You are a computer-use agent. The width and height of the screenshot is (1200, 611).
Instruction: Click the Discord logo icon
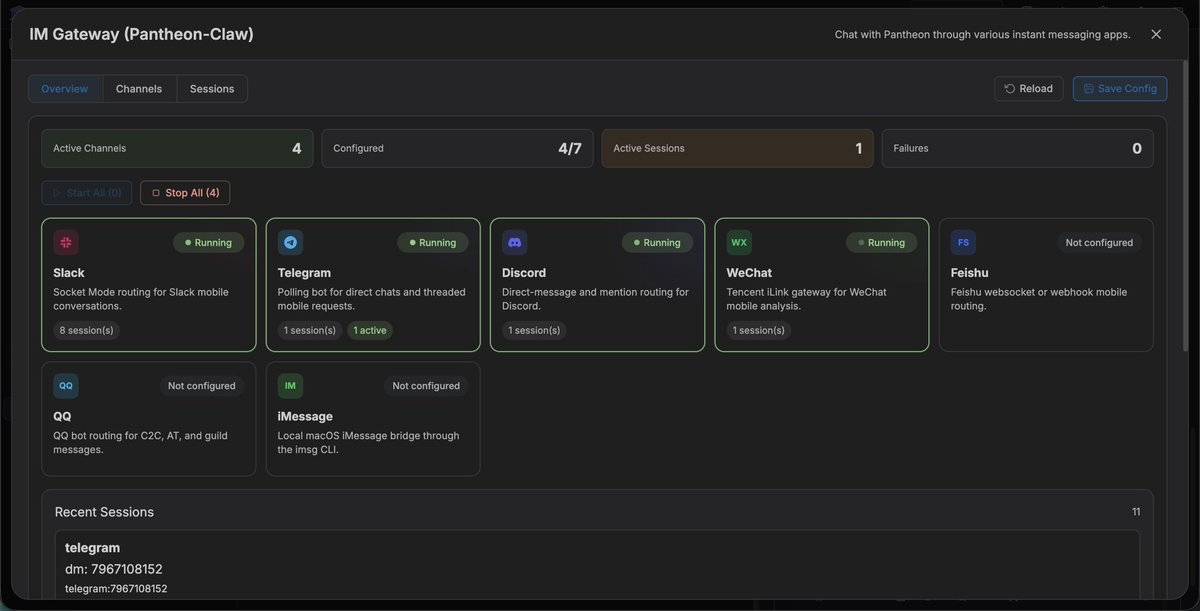coord(514,242)
